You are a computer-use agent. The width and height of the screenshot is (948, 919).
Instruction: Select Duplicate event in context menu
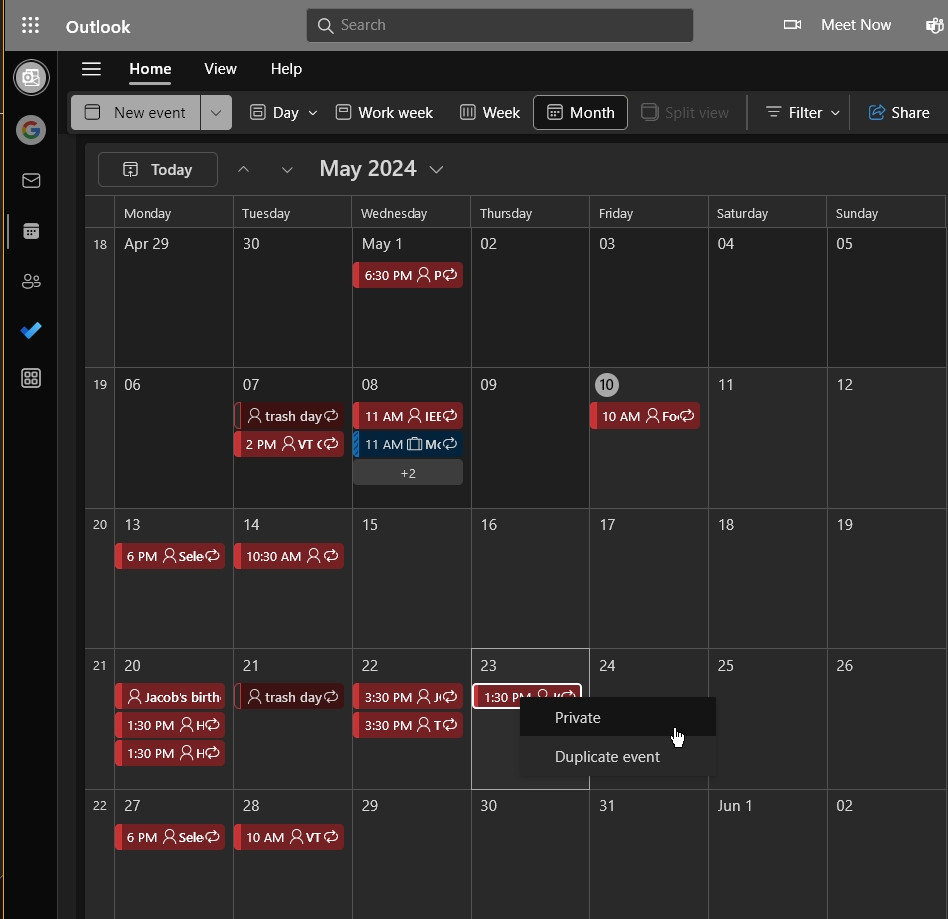click(x=618, y=757)
